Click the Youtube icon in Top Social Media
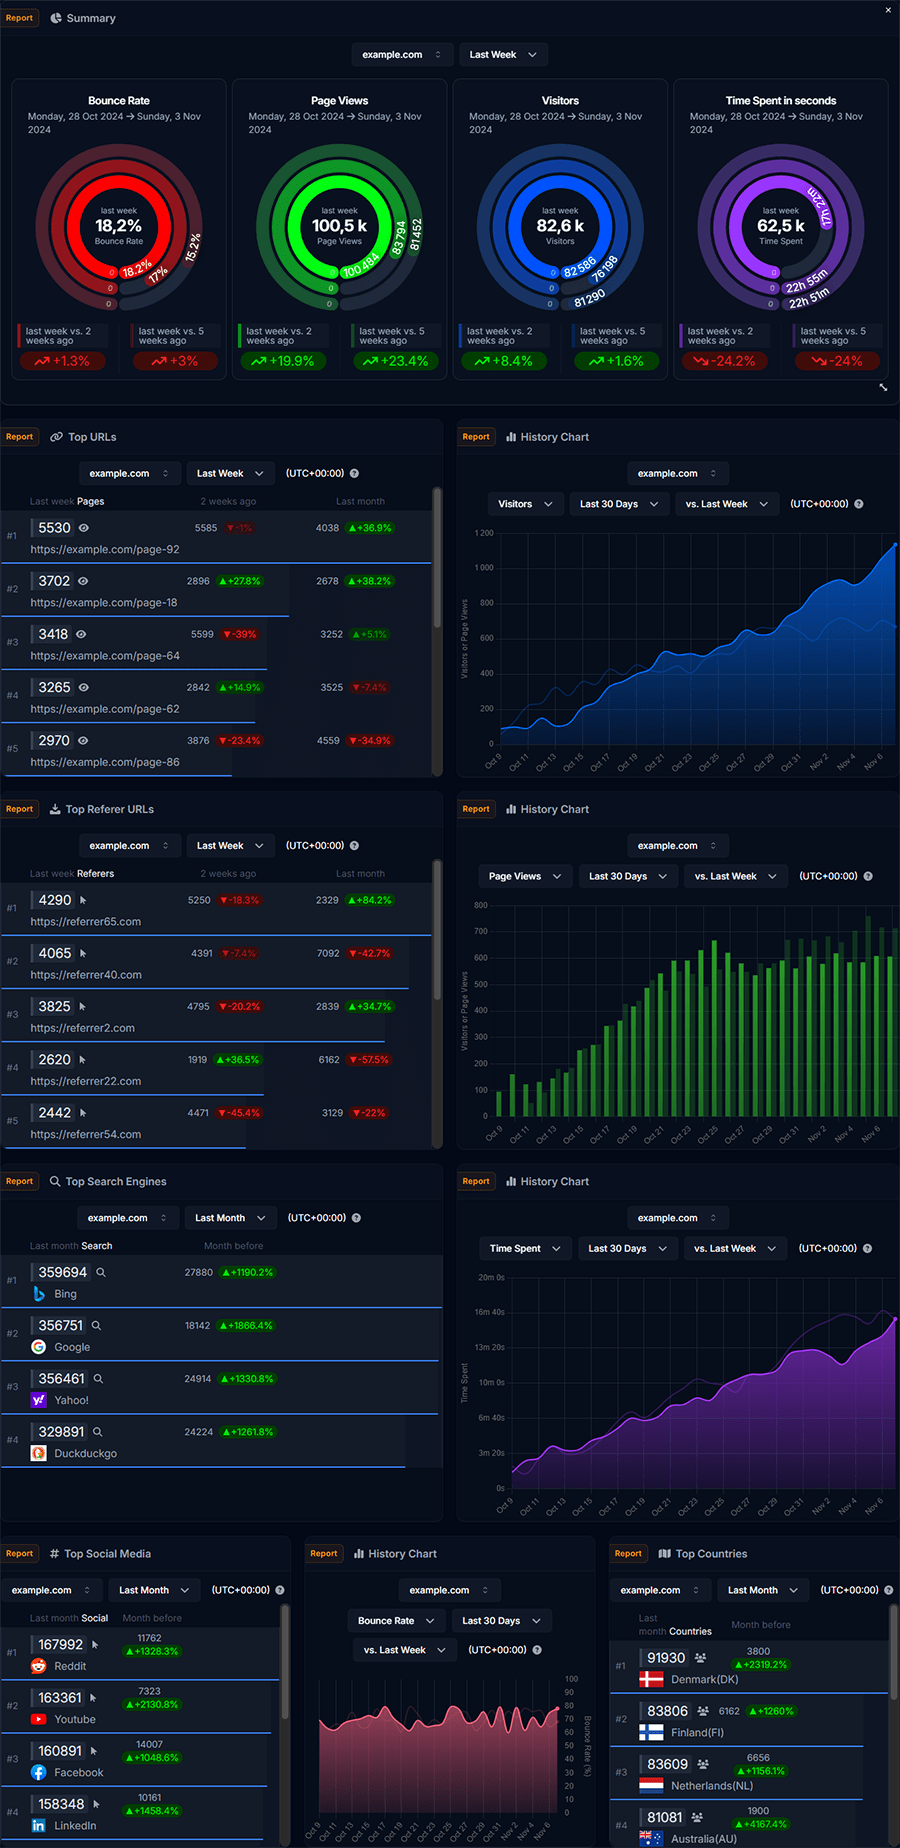Viewport: 900px width, 1848px height. click(x=39, y=1719)
